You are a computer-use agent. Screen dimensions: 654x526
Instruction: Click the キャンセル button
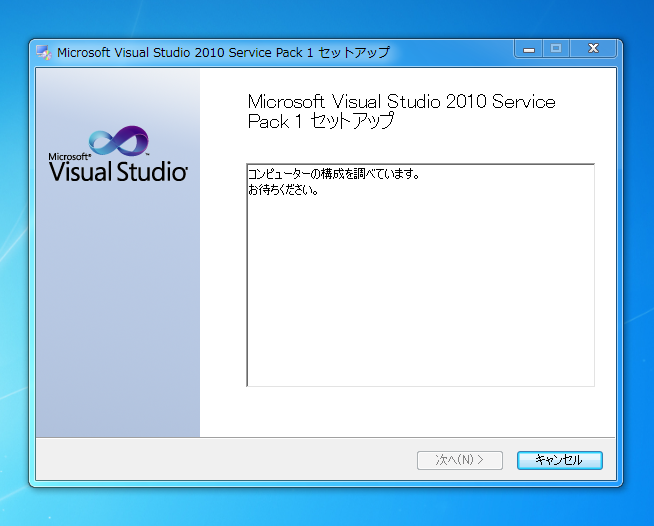pos(560,460)
